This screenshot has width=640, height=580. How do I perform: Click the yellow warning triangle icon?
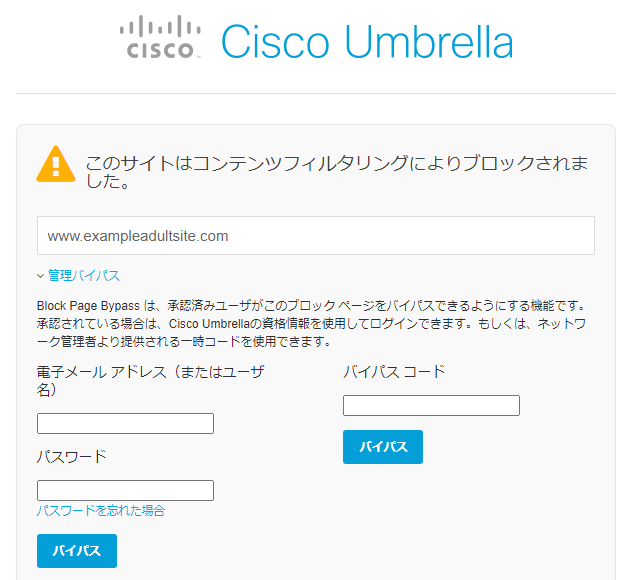point(56,165)
